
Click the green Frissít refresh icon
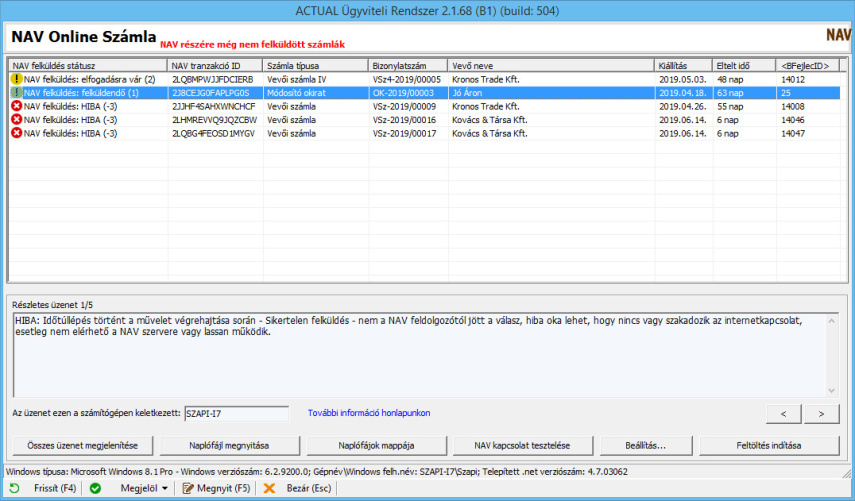pyautogui.click(x=13, y=489)
